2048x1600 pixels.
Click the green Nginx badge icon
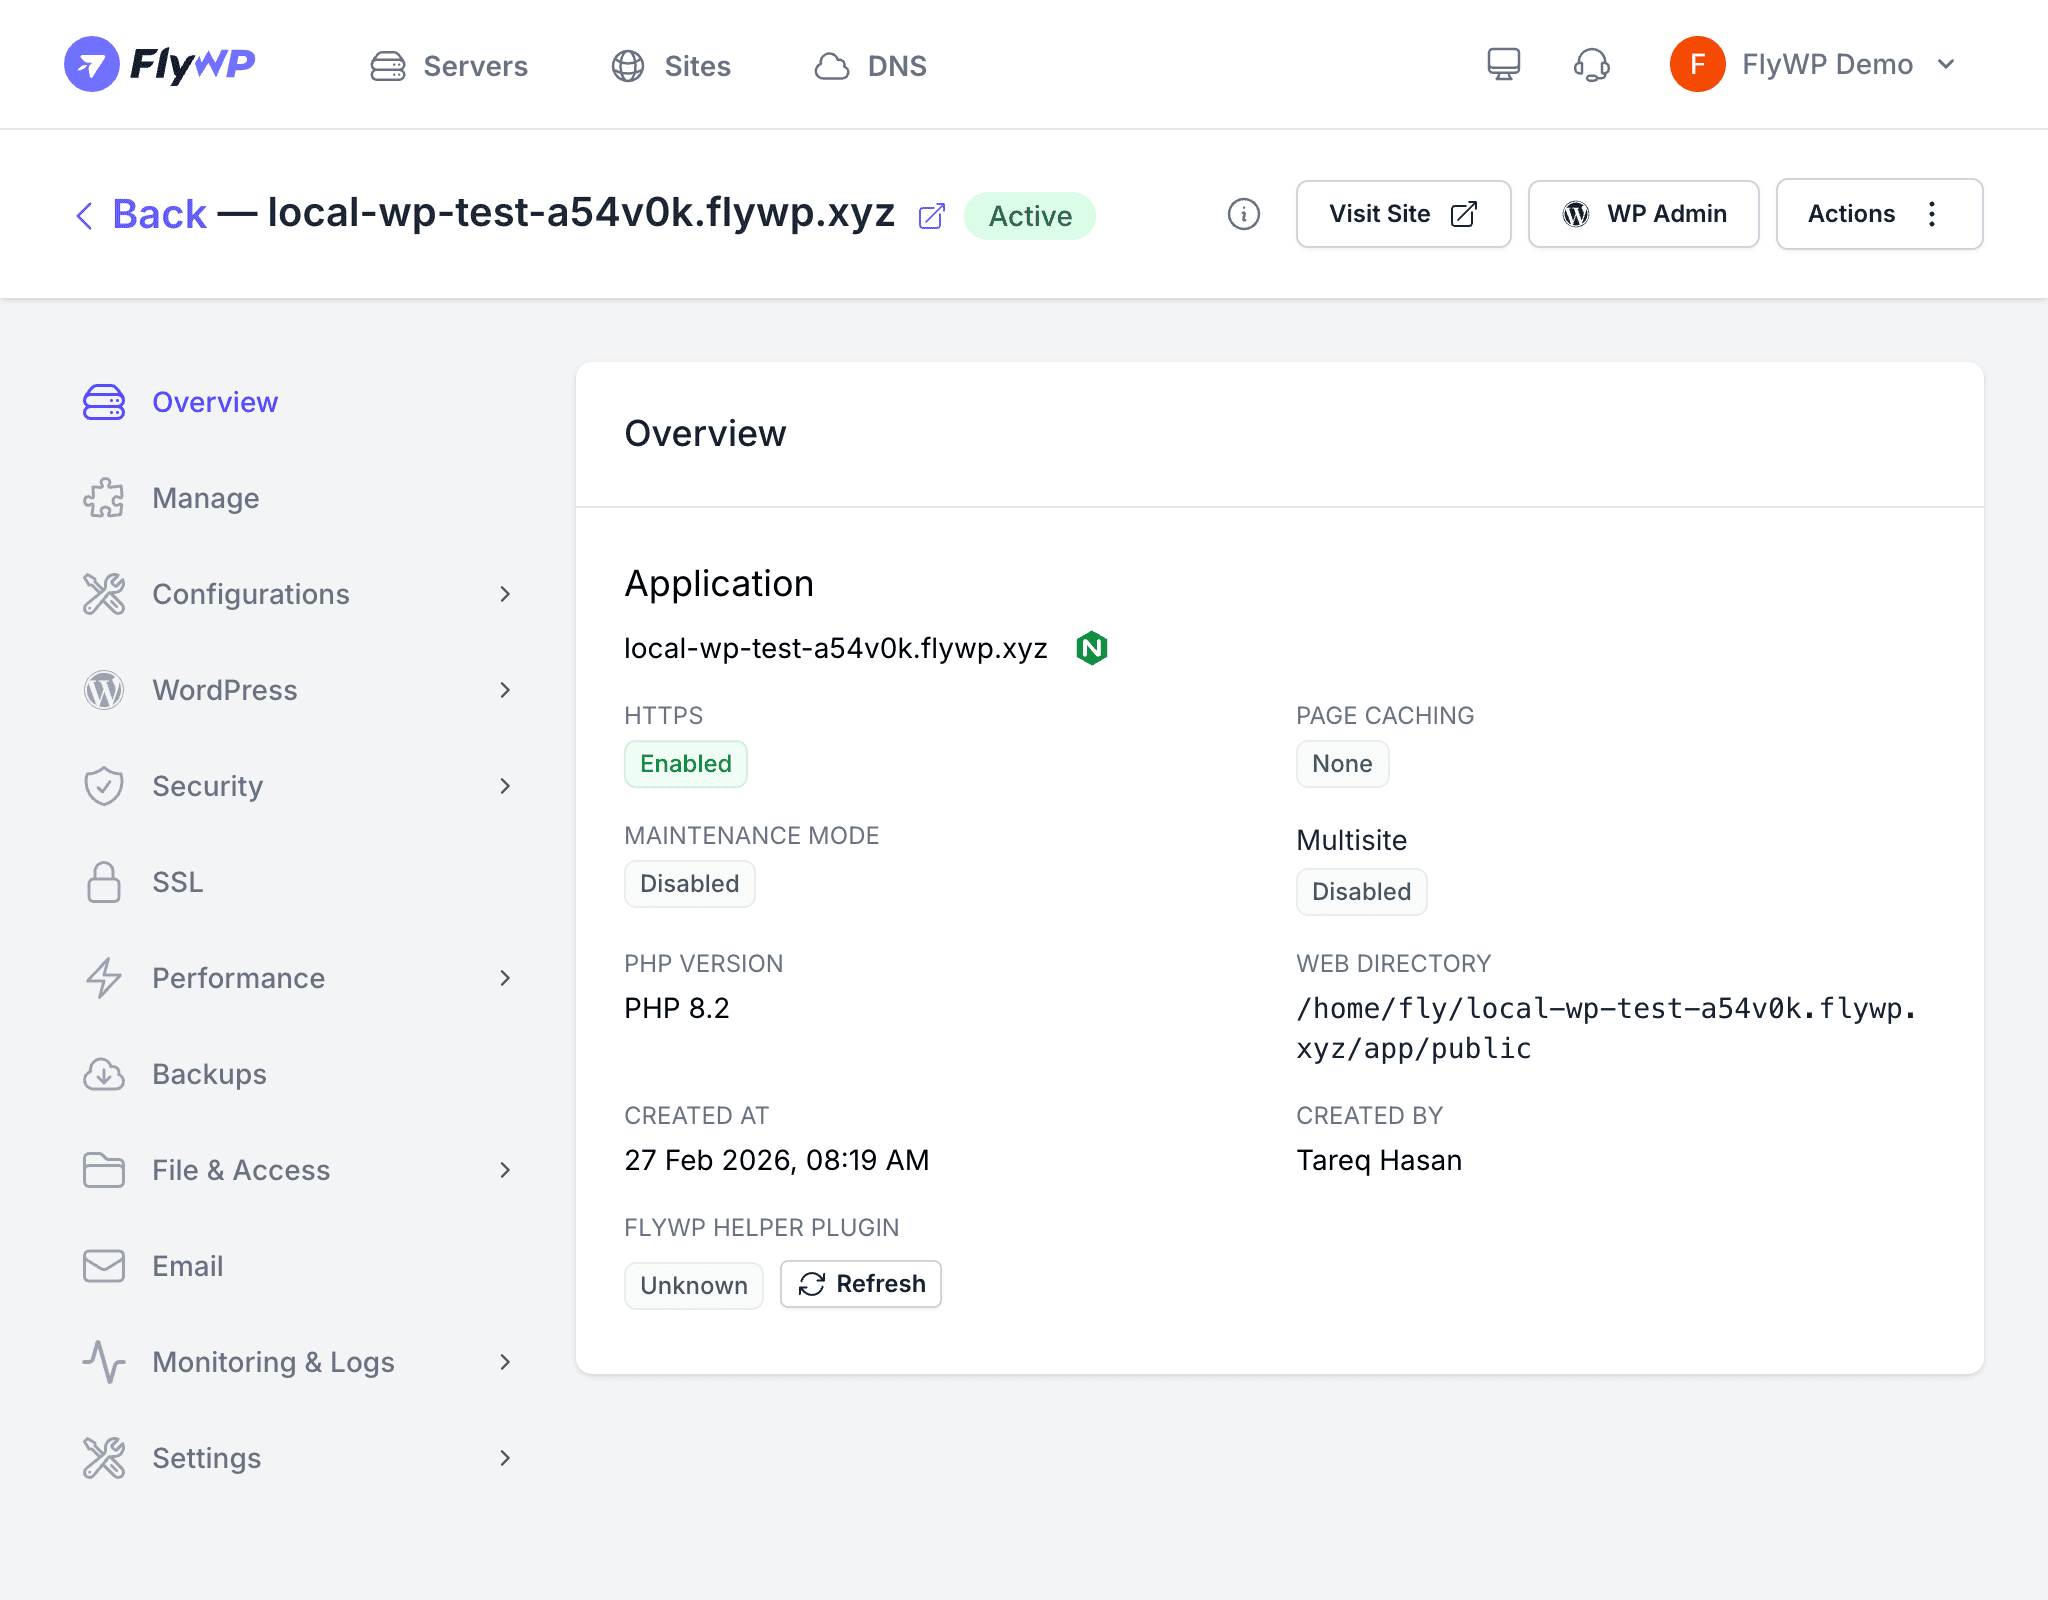pyautogui.click(x=1092, y=648)
